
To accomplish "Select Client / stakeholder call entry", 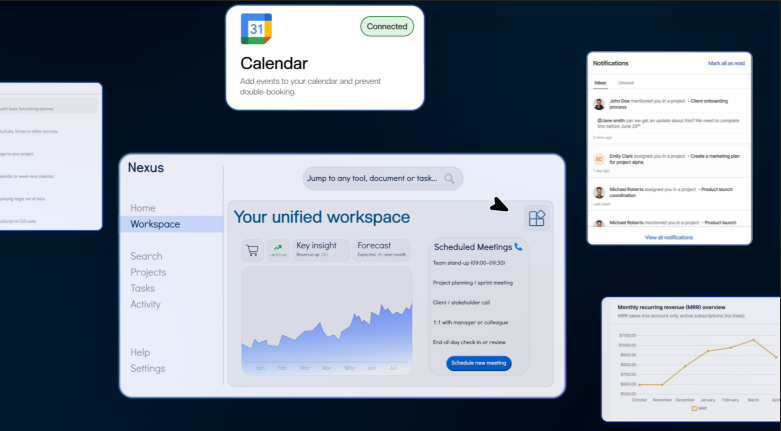I will click(462, 302).
